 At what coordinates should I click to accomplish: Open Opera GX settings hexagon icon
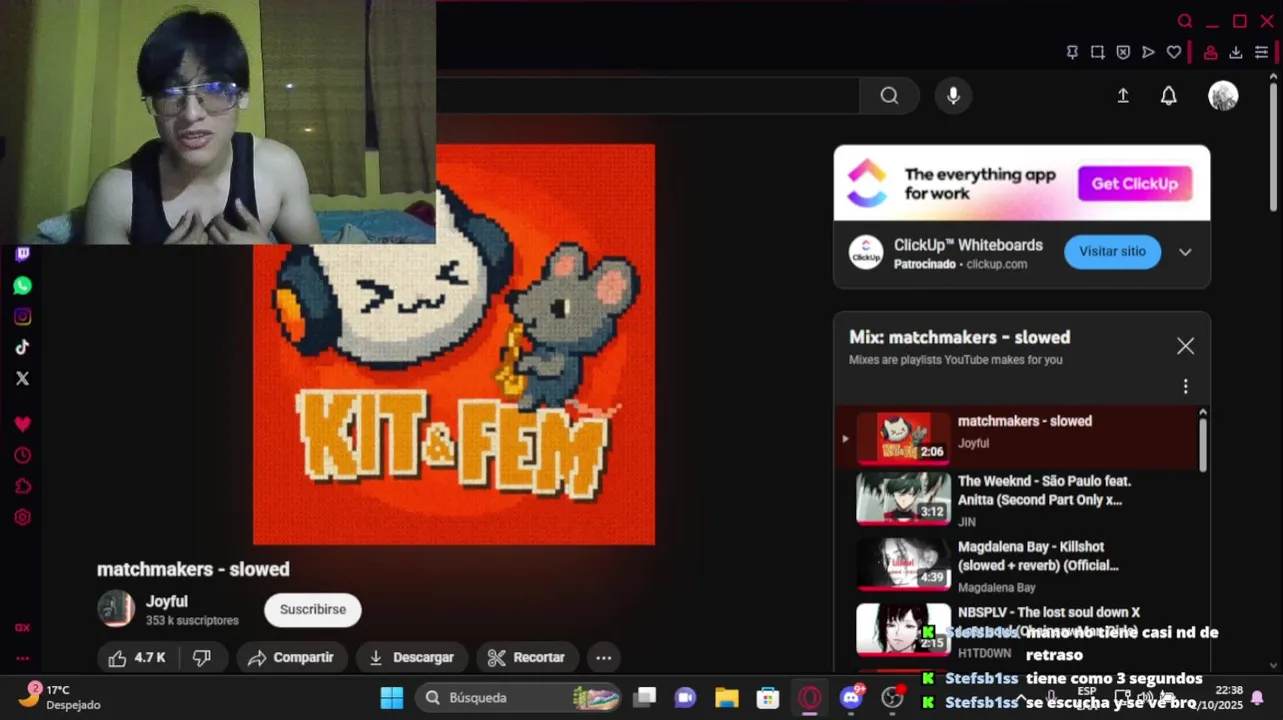click(x=22, y=517)
